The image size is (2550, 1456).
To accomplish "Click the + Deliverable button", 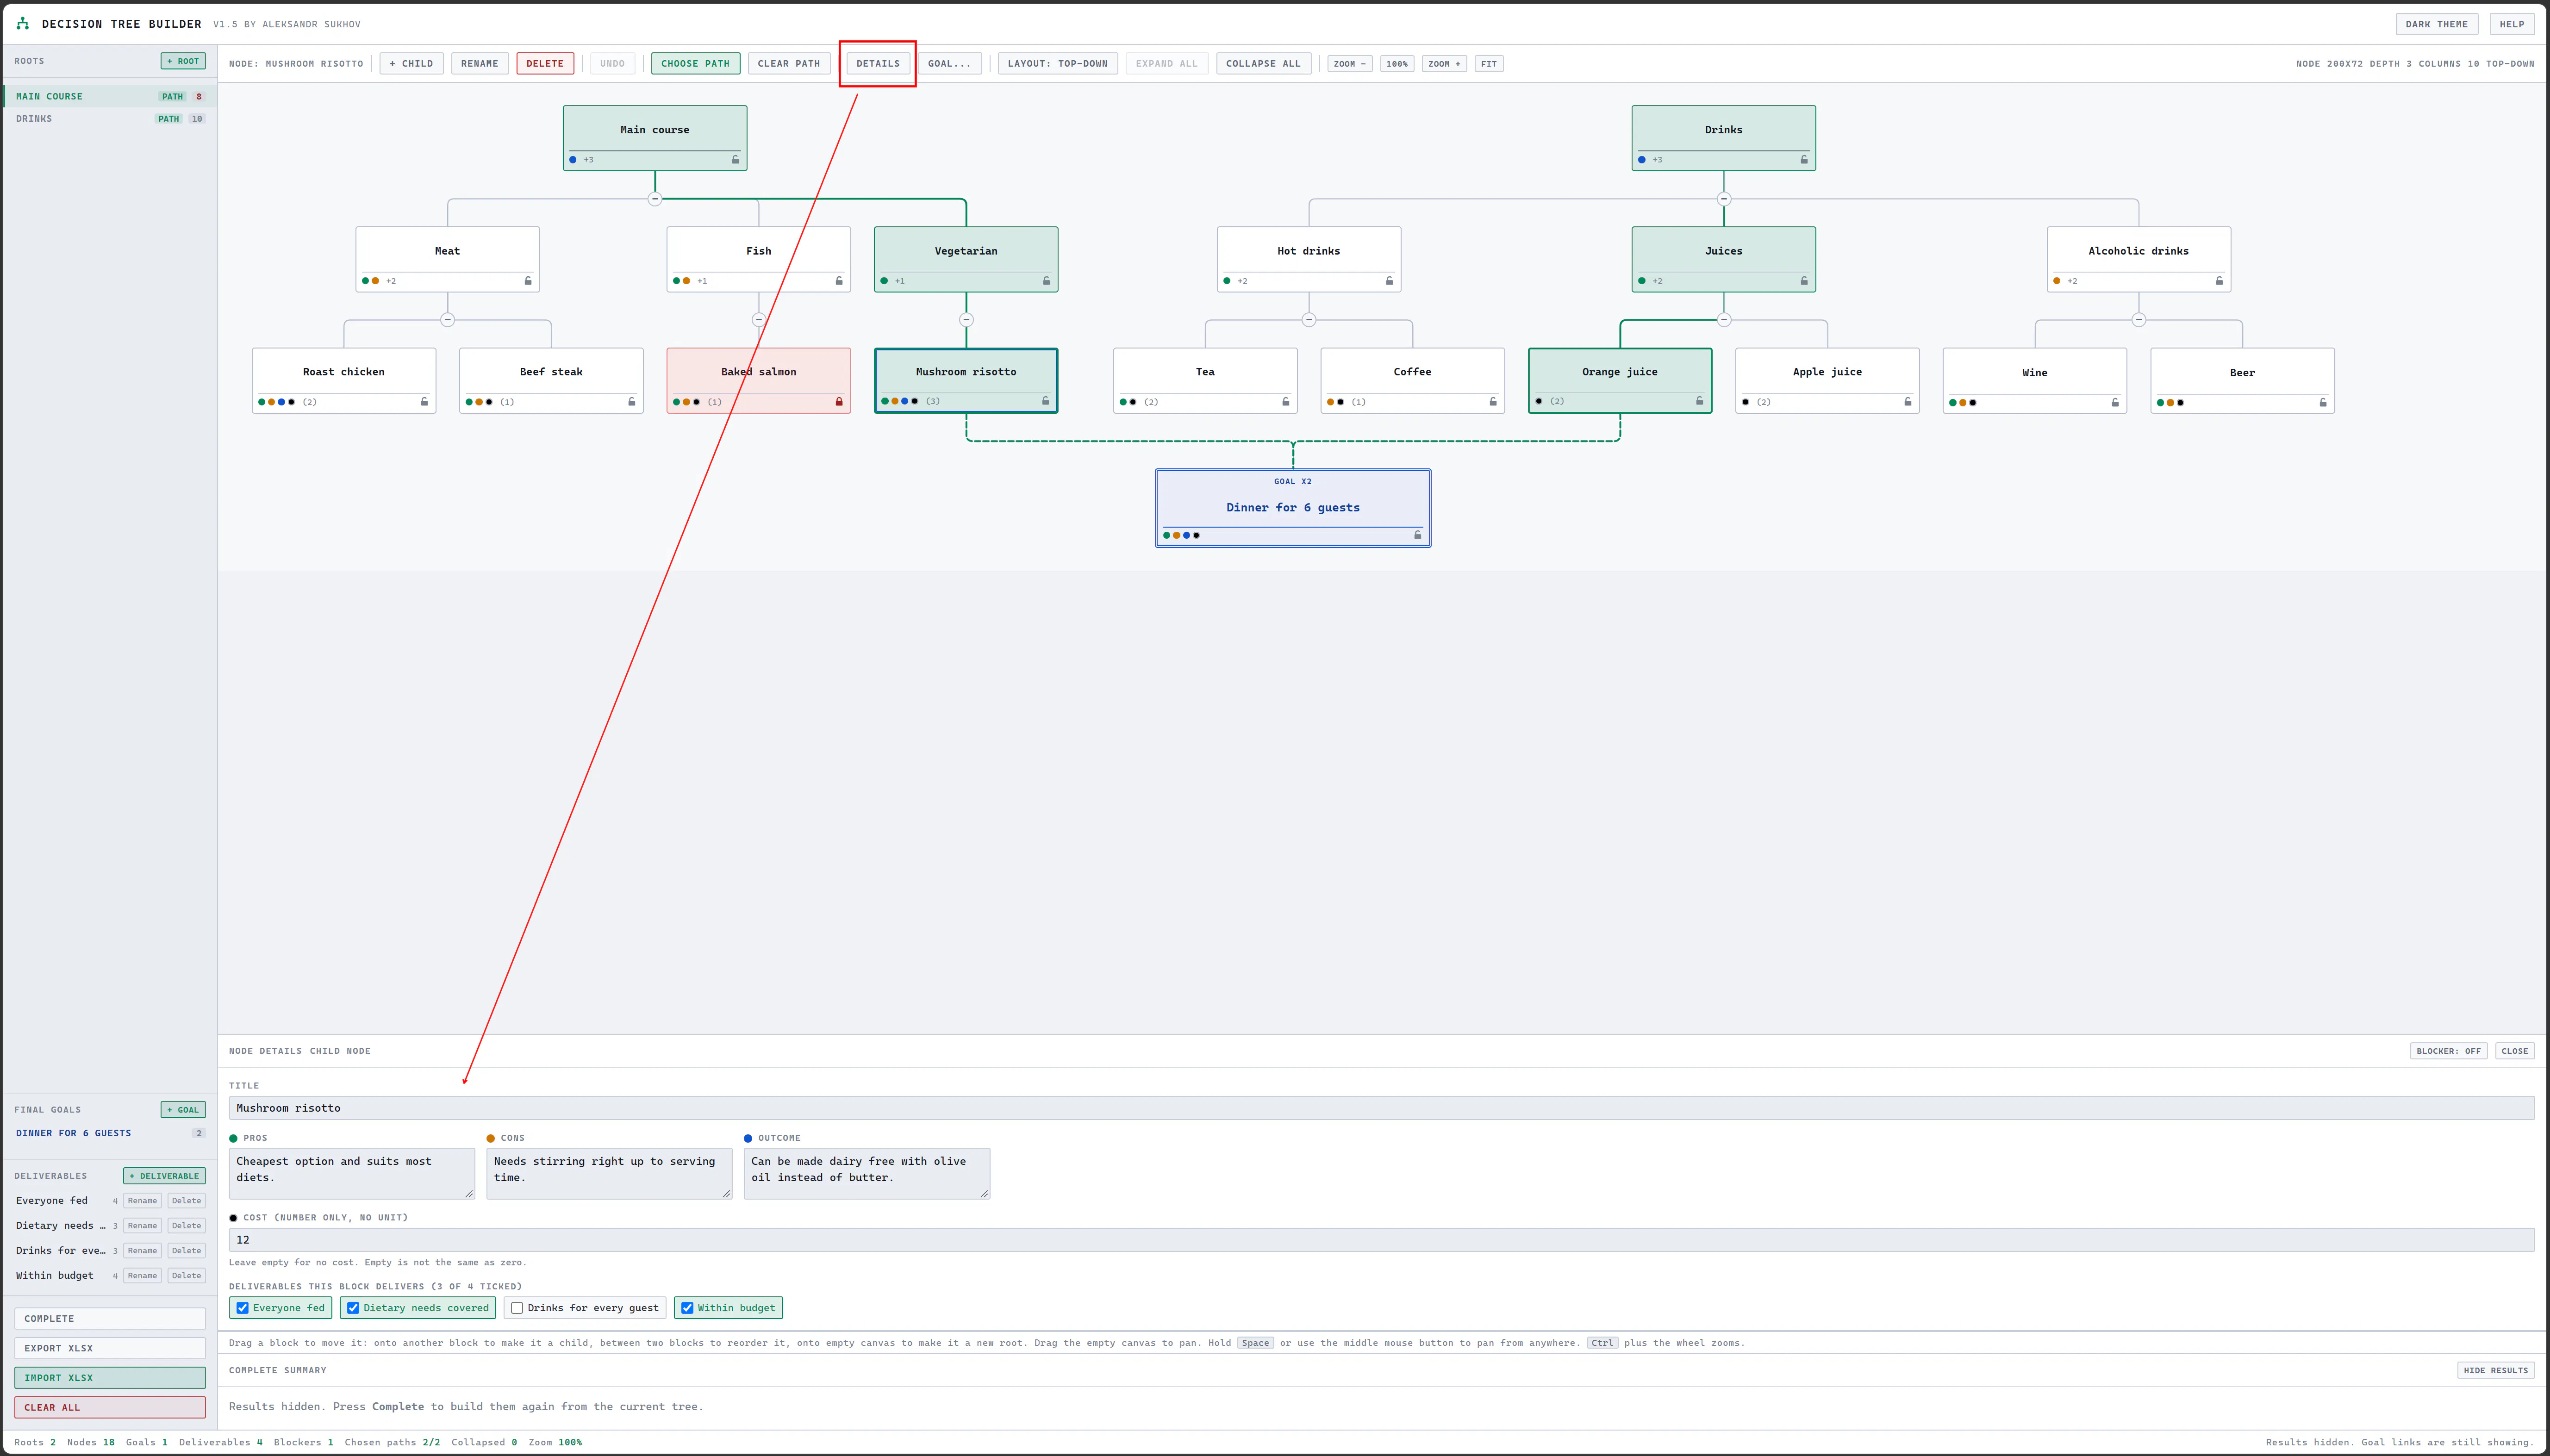I will click(165, 1176).
